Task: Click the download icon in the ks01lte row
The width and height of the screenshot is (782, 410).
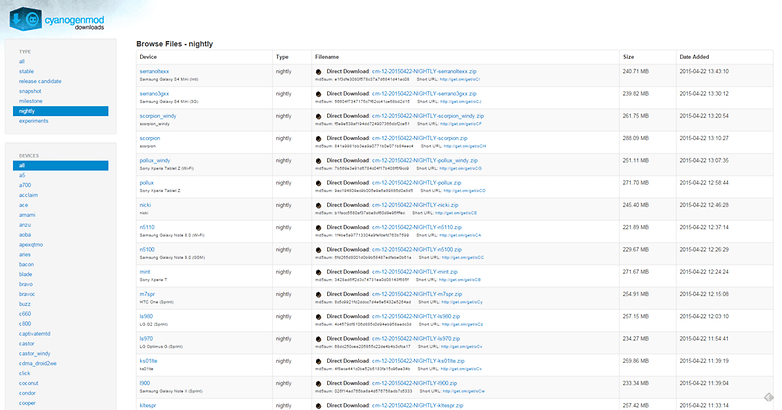Action: pyautogui.click(x=319, y=362)
